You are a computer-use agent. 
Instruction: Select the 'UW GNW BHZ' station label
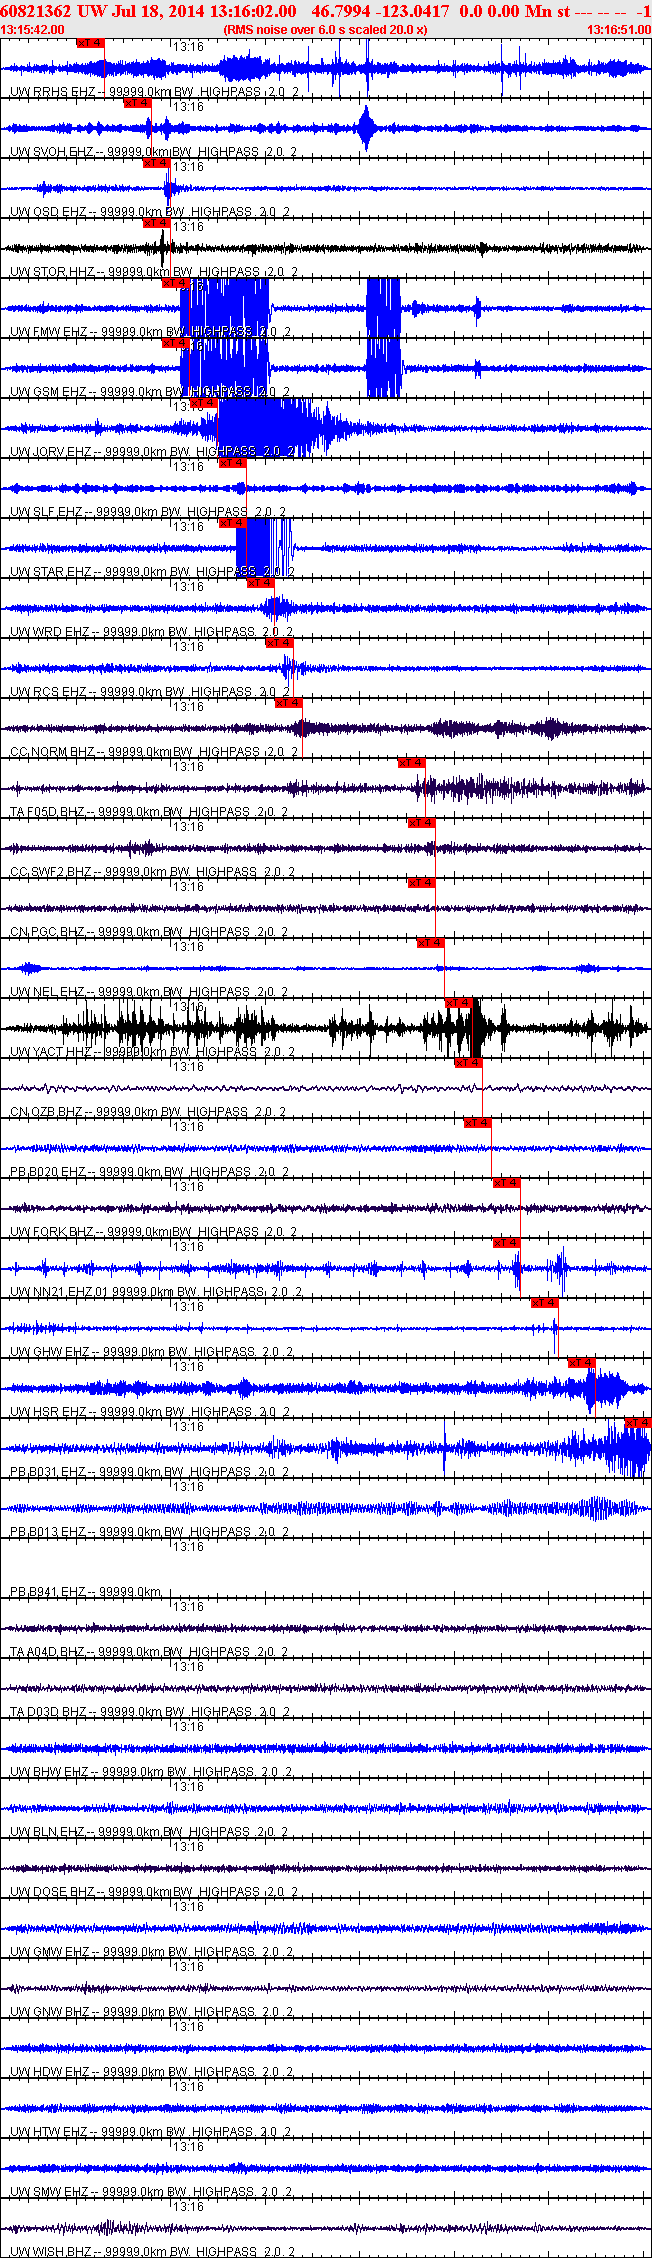[x=50, y=2012]
